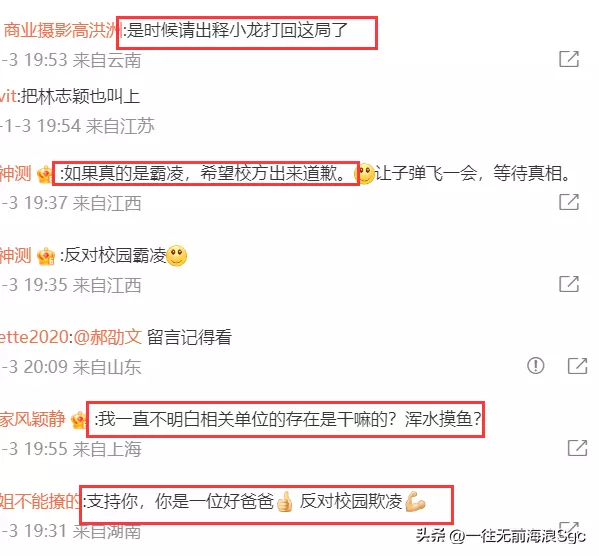599x556 pixels.
Task: Click share icon beside the Jiangxi 19:37 comment
Action: coord(569,202)
